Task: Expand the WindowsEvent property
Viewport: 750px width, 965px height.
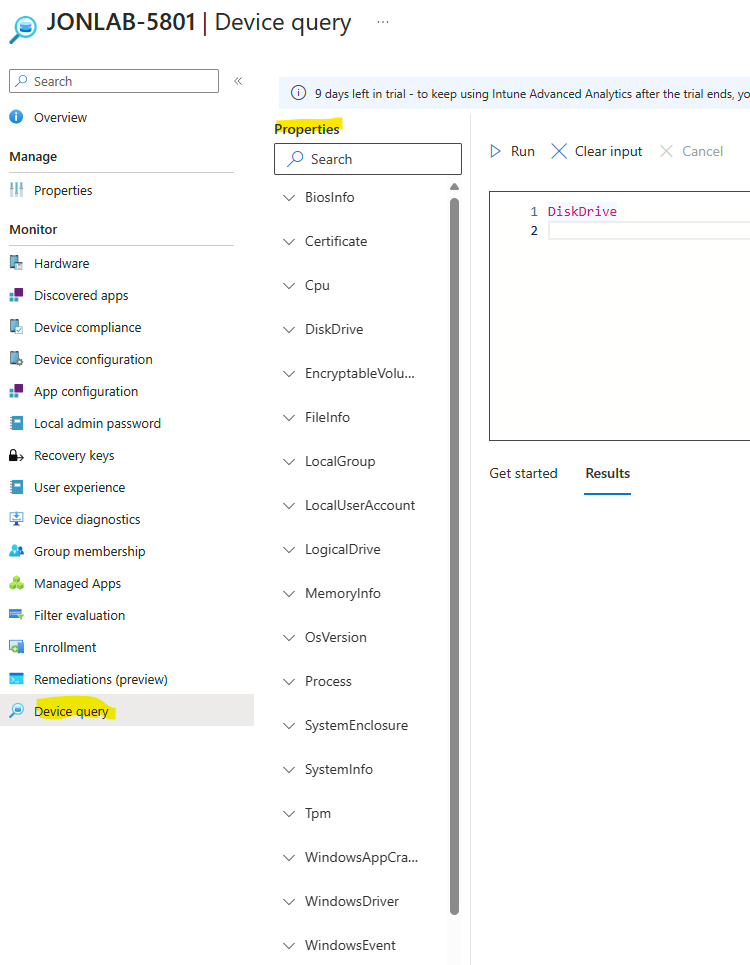Action: coord(289,946)
